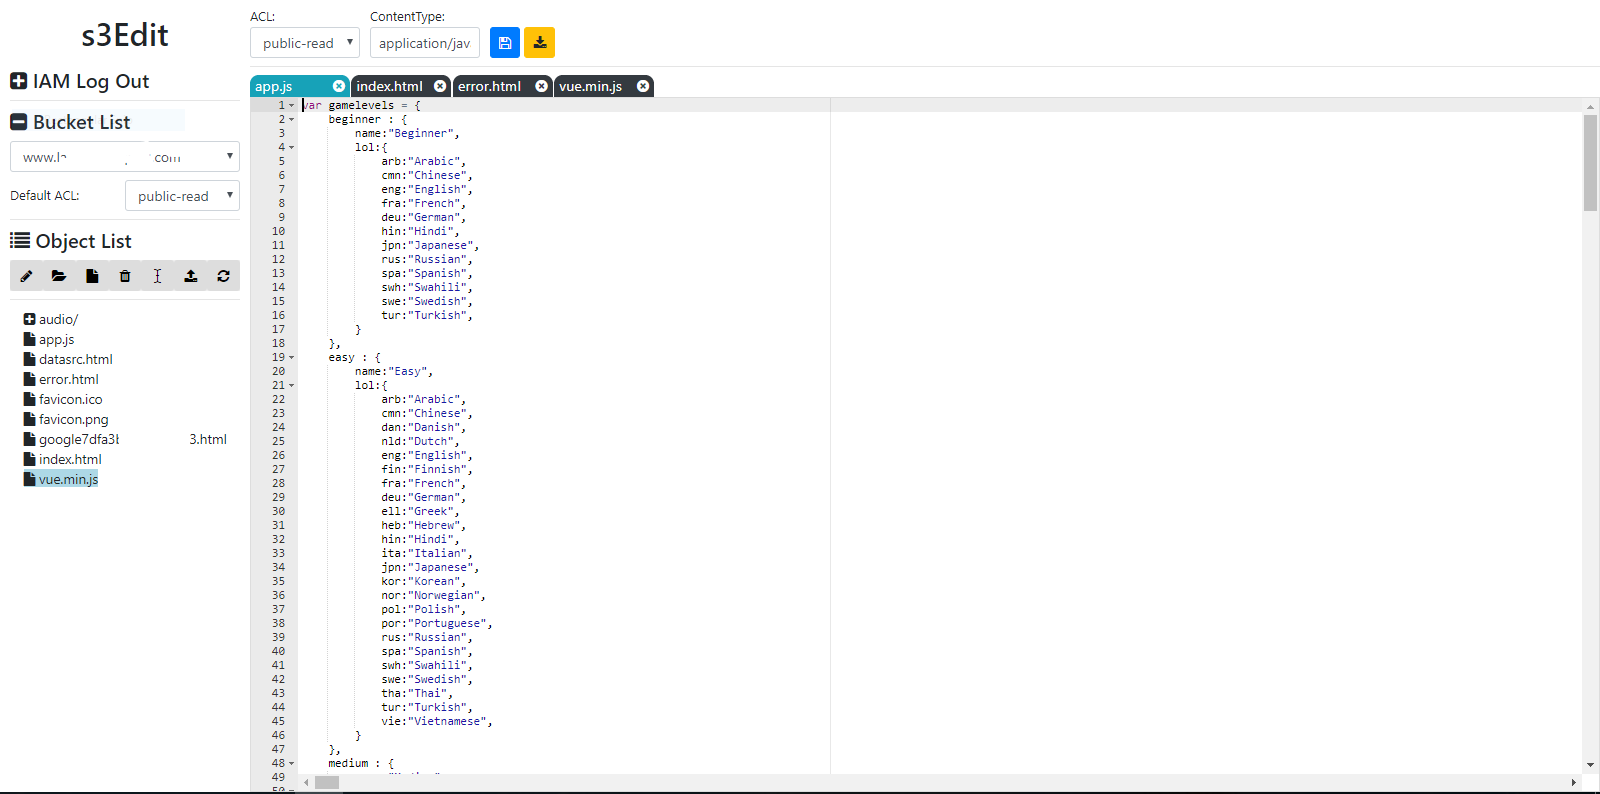The width and height of the screenshot is (1600, 794).
Task: Click the yellow download button
Action: point(540,43)
